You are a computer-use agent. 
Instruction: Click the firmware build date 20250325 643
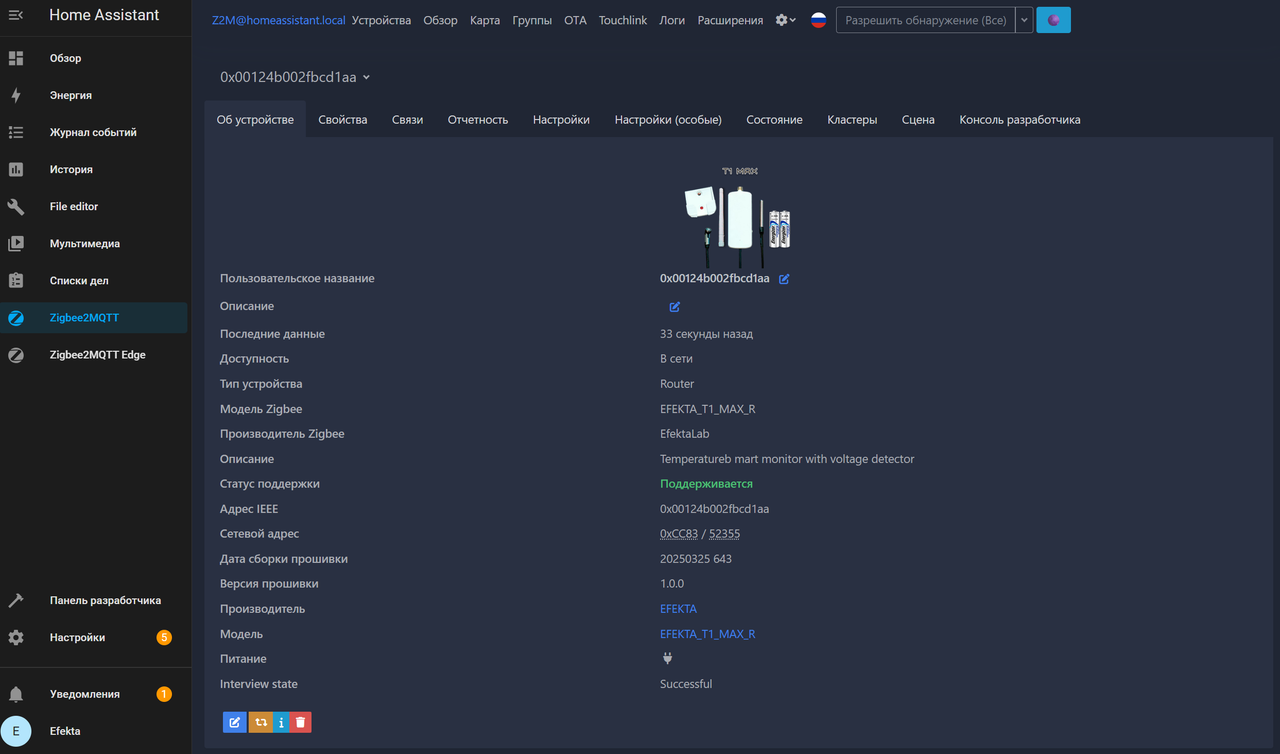[x=696, y=559]
